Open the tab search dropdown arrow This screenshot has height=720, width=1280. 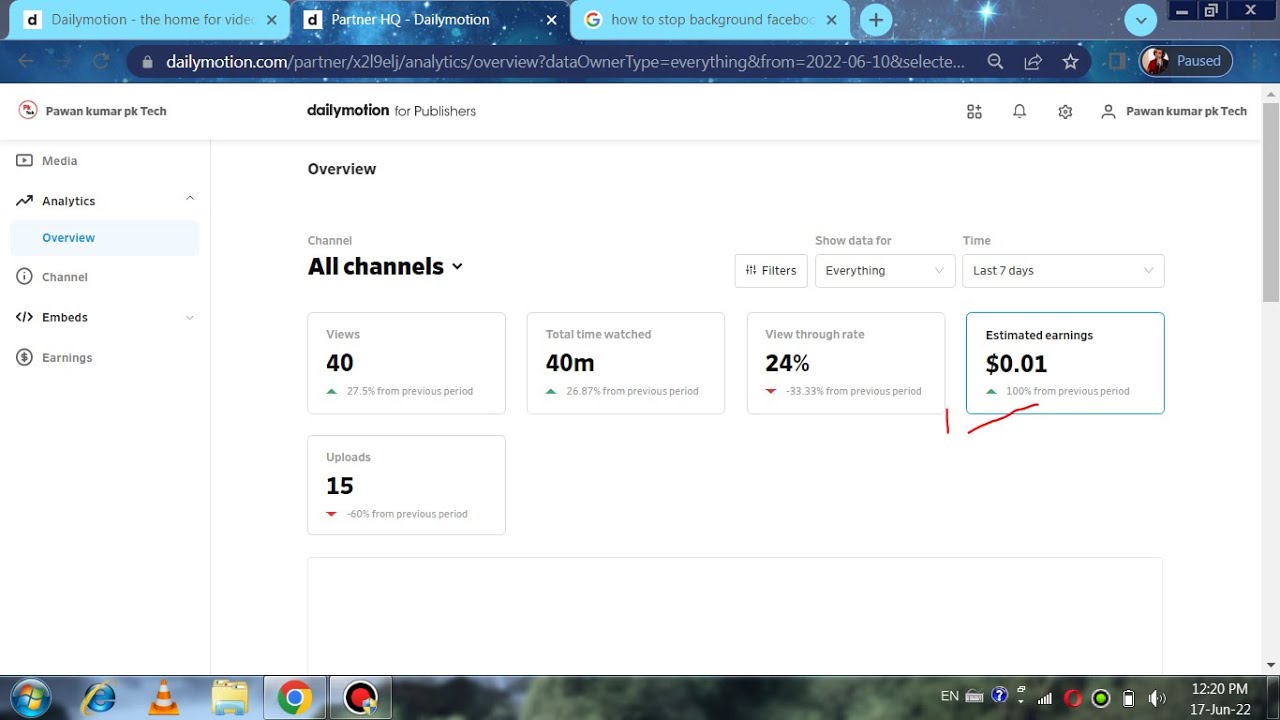click(x=1141, y=20)
